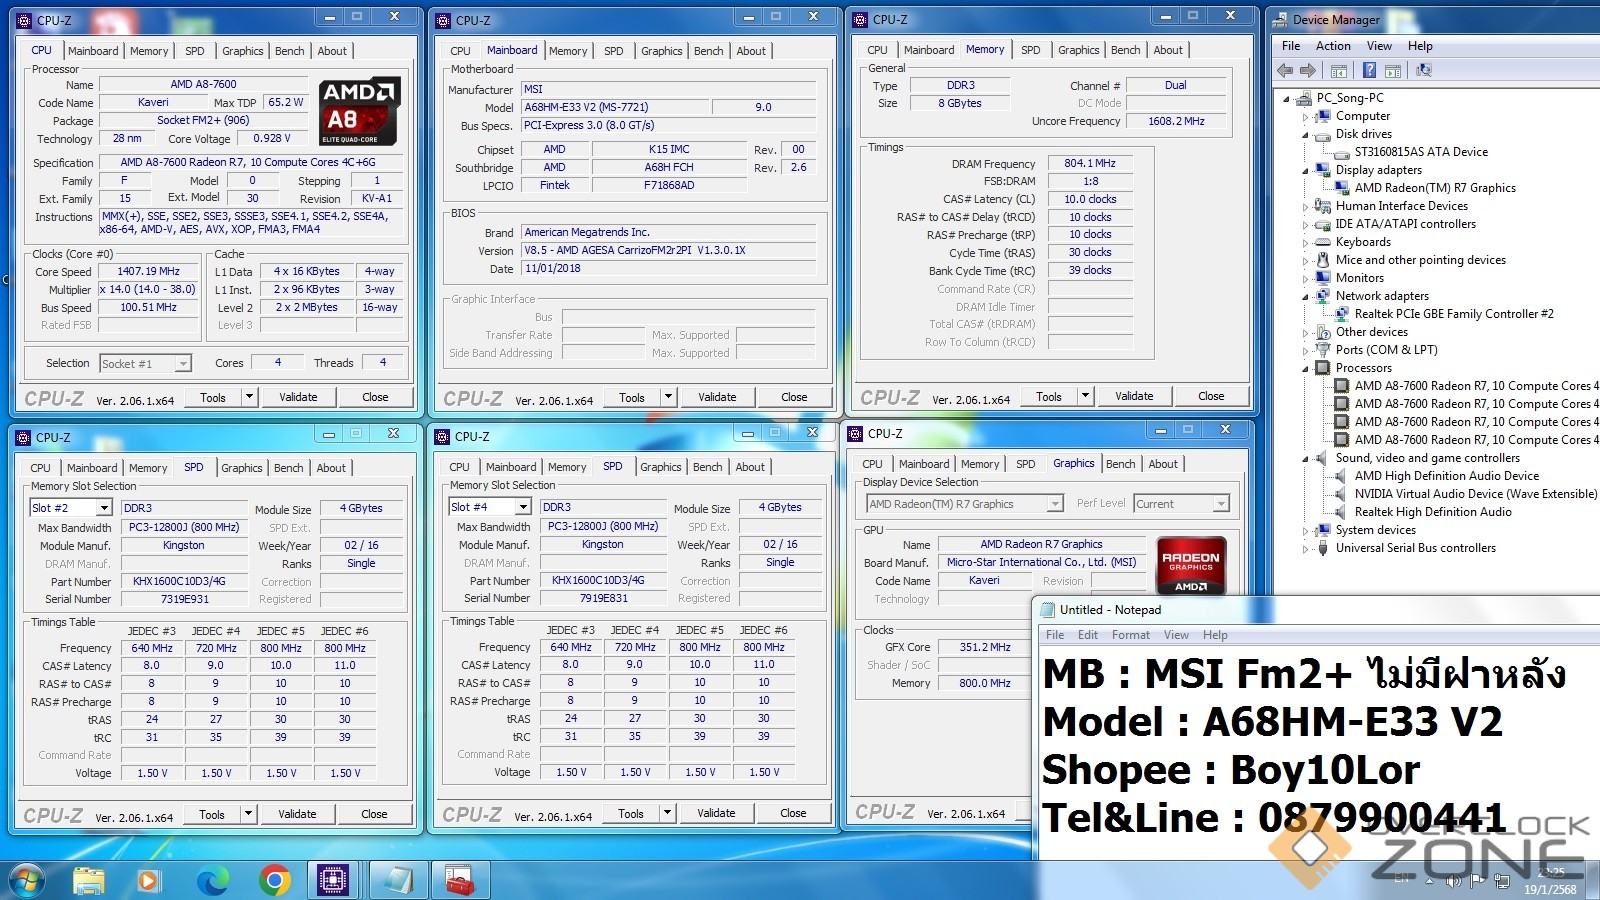The image size is (1600, 900).
Task: Launch Windows Media Player from taskbar
Action: point(148,880)
